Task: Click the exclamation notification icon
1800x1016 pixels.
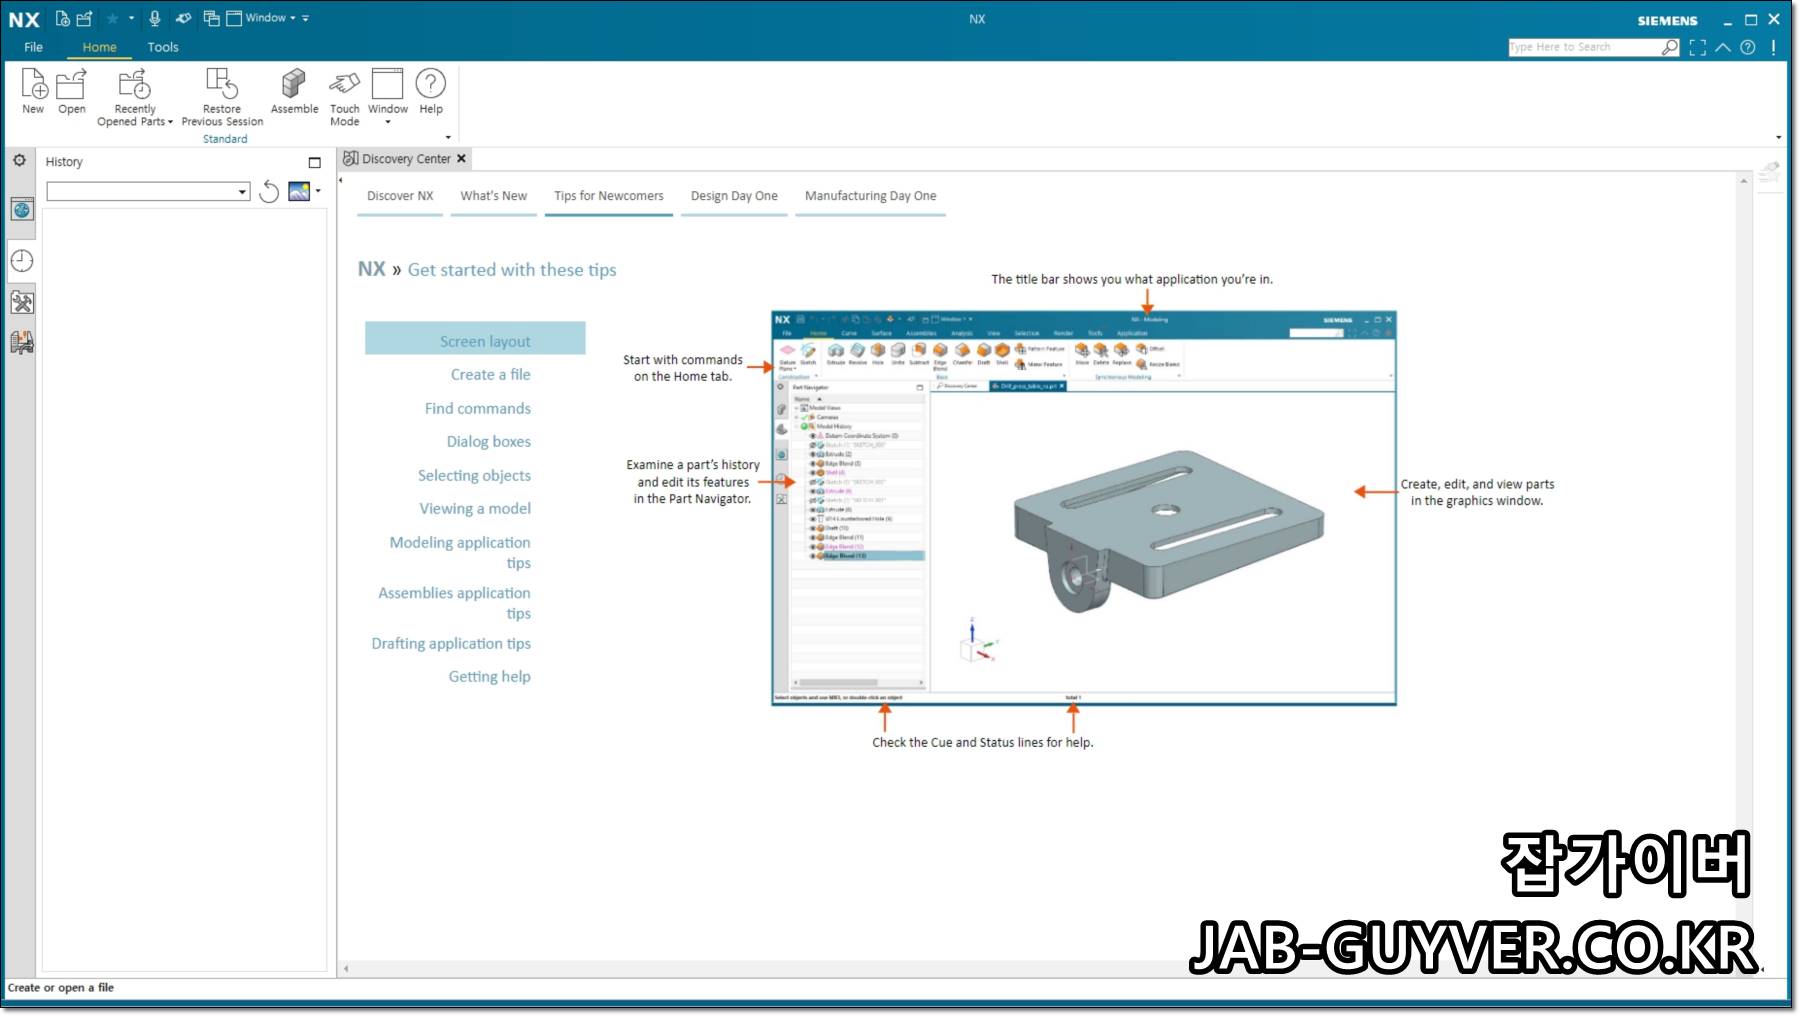Action: [1773, 47]
